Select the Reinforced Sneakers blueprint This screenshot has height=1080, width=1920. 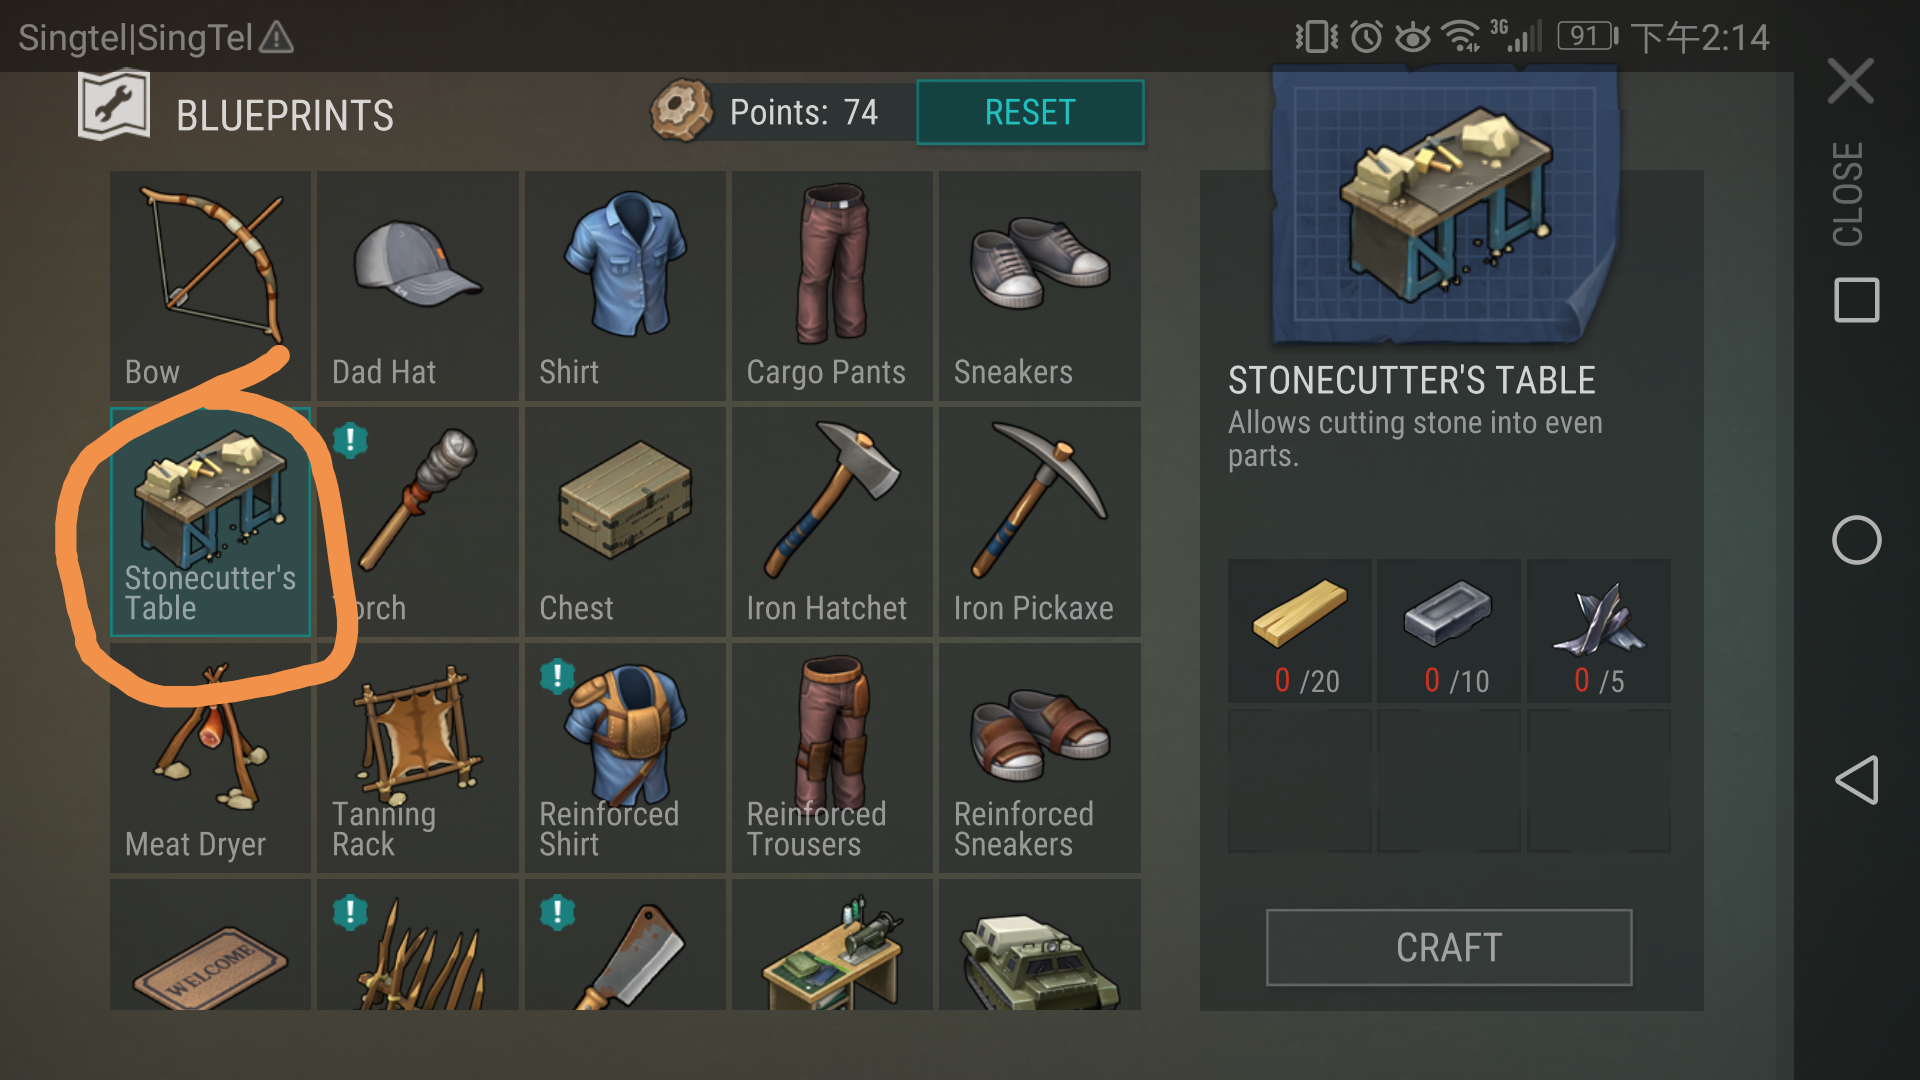point(1040,758)
